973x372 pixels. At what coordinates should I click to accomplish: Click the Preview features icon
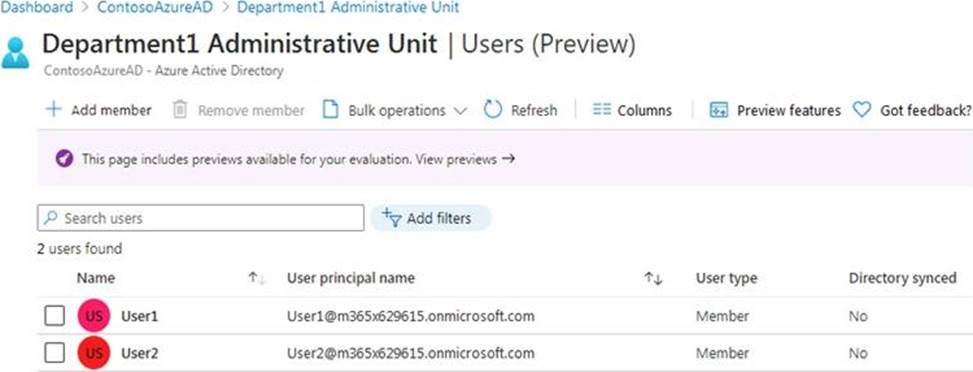tap(719, 110)
